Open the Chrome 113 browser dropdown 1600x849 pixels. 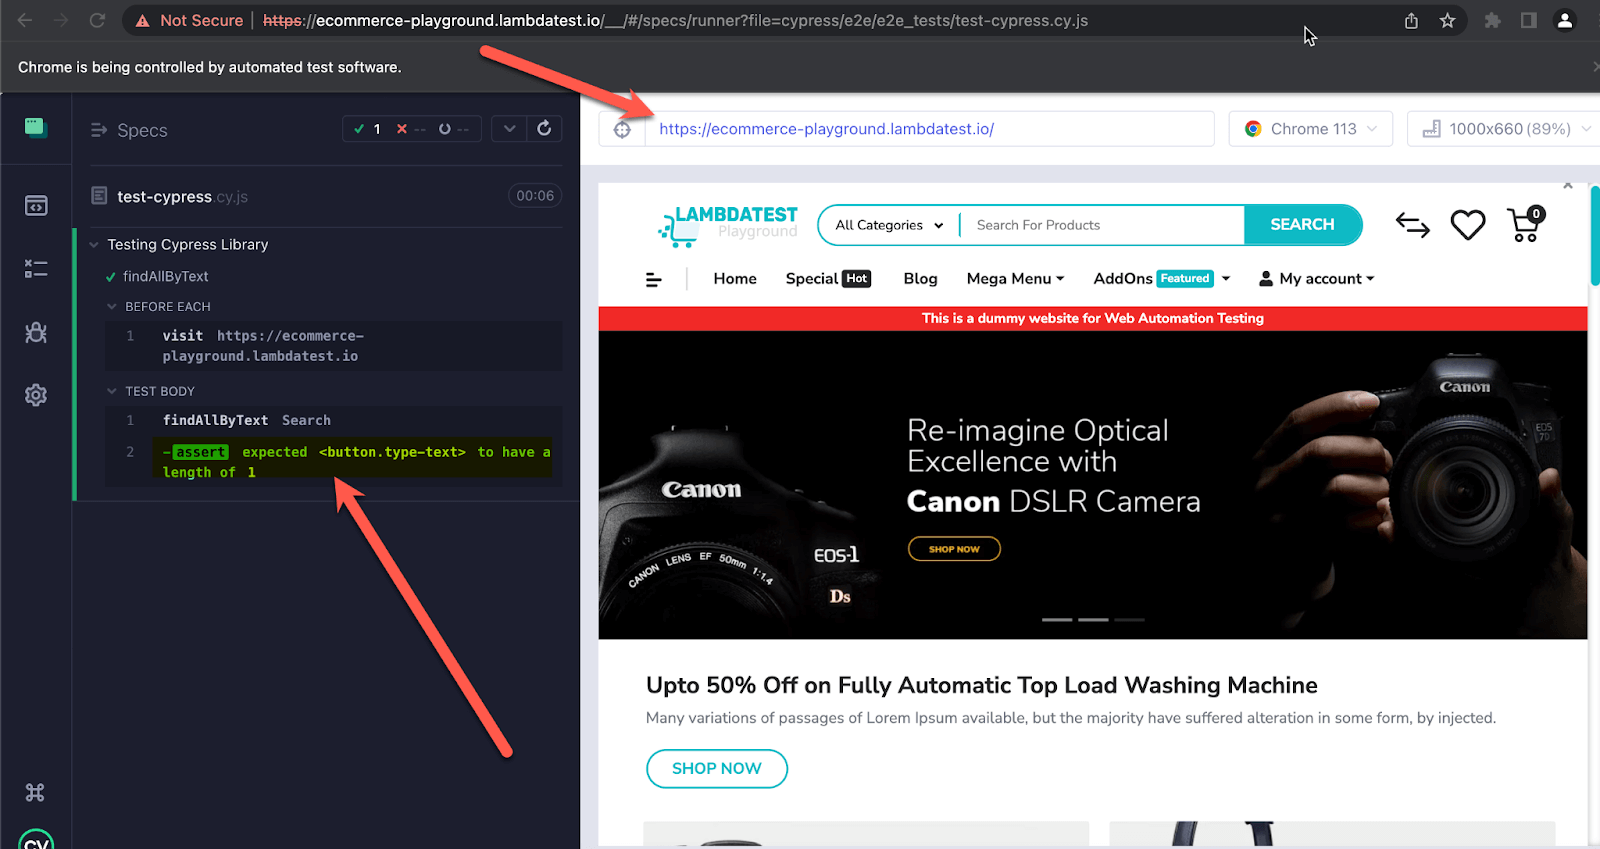[1310, 129]
